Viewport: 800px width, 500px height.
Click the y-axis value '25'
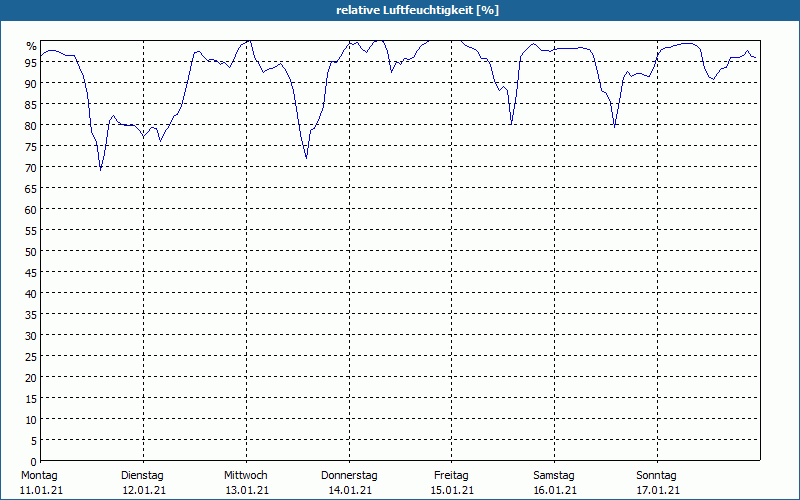pos(31,357)
